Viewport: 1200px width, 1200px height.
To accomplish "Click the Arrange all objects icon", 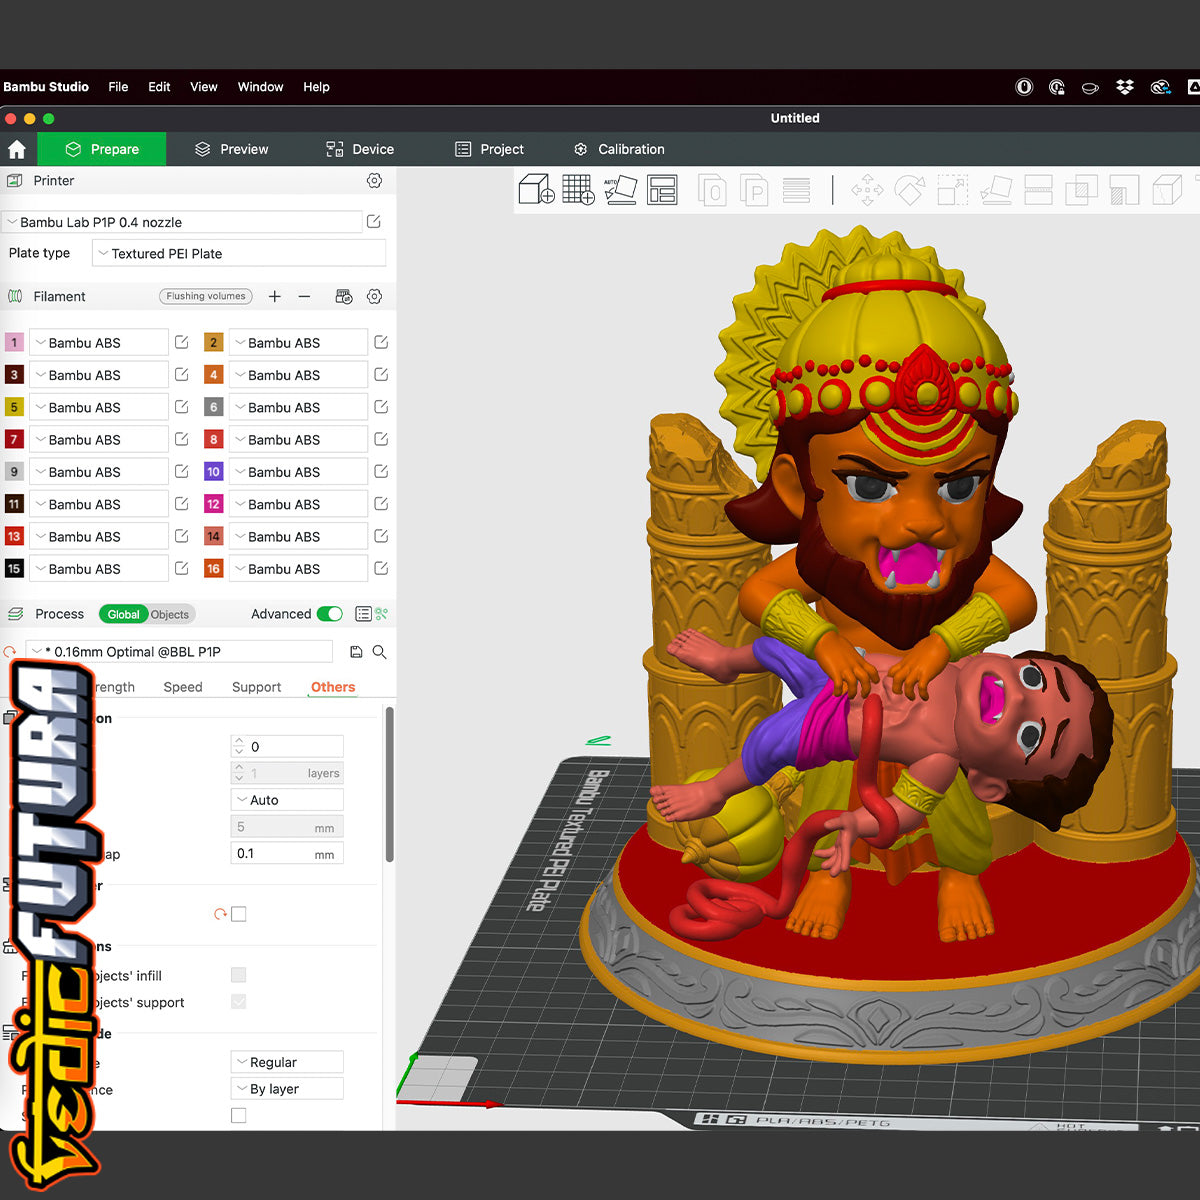I will pyautogui.click(x=662, y=189).
